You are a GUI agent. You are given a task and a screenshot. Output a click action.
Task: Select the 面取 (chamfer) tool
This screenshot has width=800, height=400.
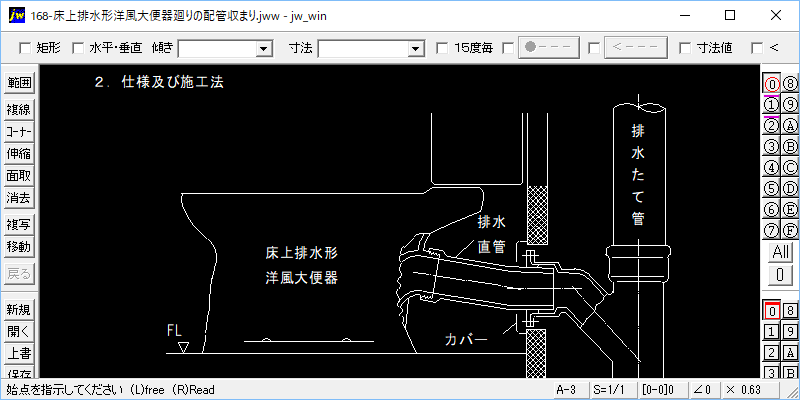point(18,176)
